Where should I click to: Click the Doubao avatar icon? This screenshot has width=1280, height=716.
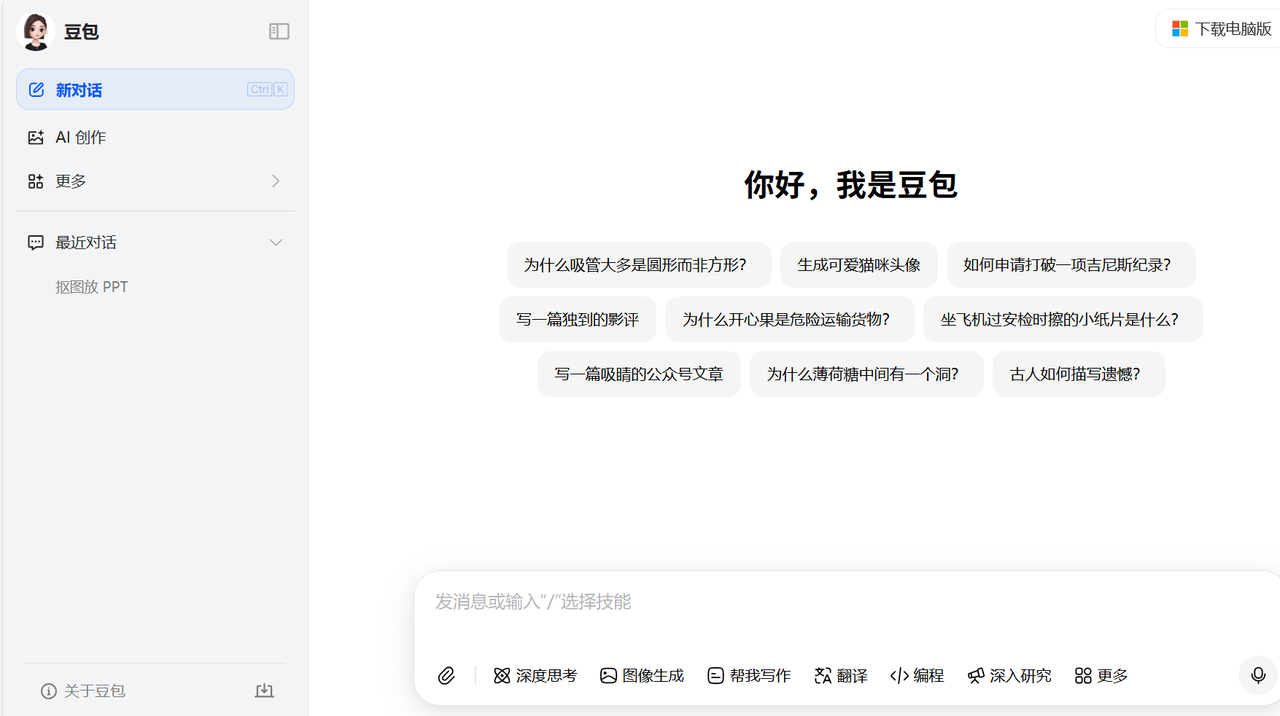[36, 31]
